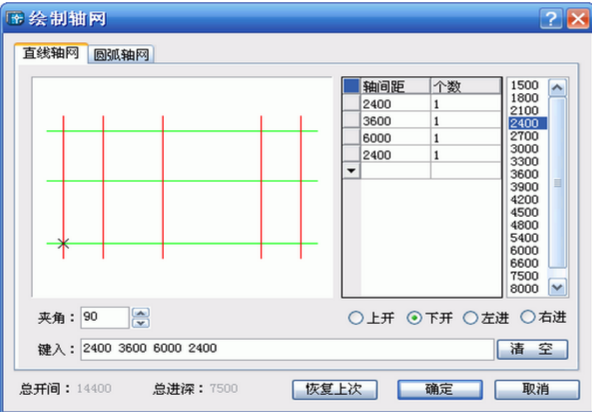Switch to the 圆弧轴网 tab
This screenshot has width=592, height=412.
(x=121, y=55)
